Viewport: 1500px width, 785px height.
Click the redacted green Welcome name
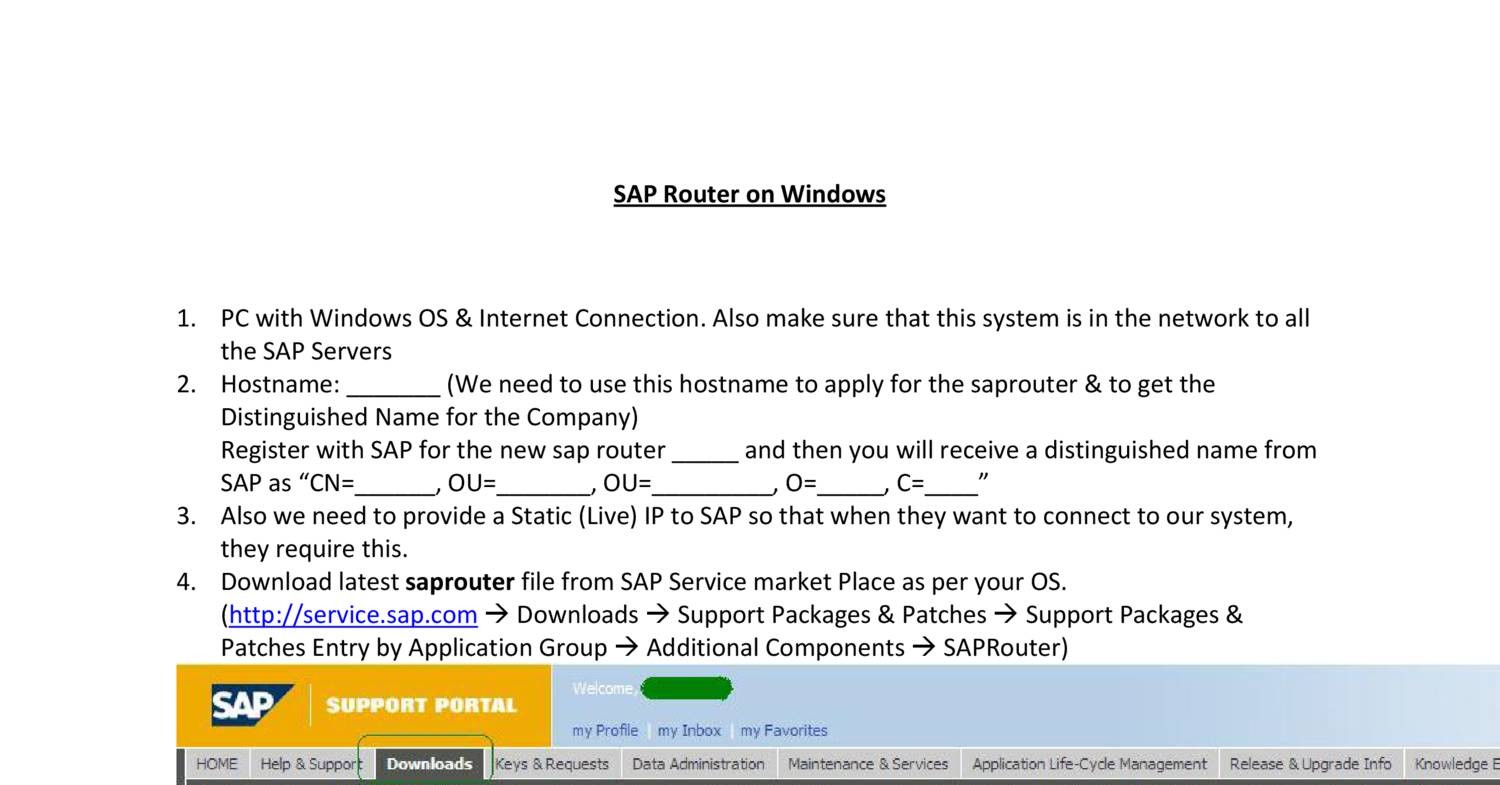(x=686, y=688)
